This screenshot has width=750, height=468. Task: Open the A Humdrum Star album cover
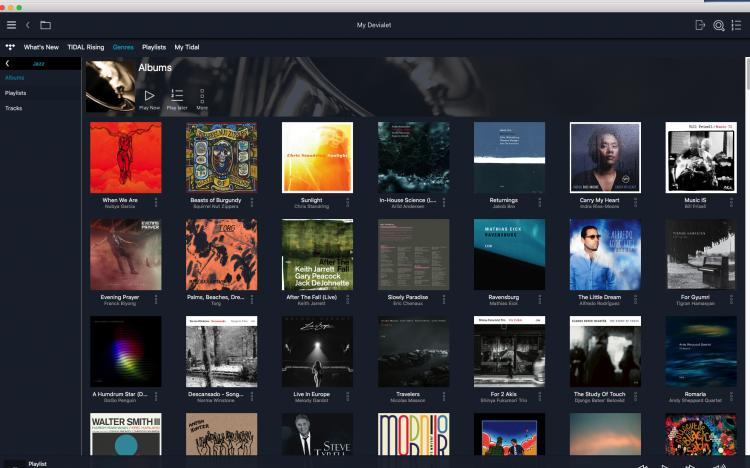[x=126, y=352]
